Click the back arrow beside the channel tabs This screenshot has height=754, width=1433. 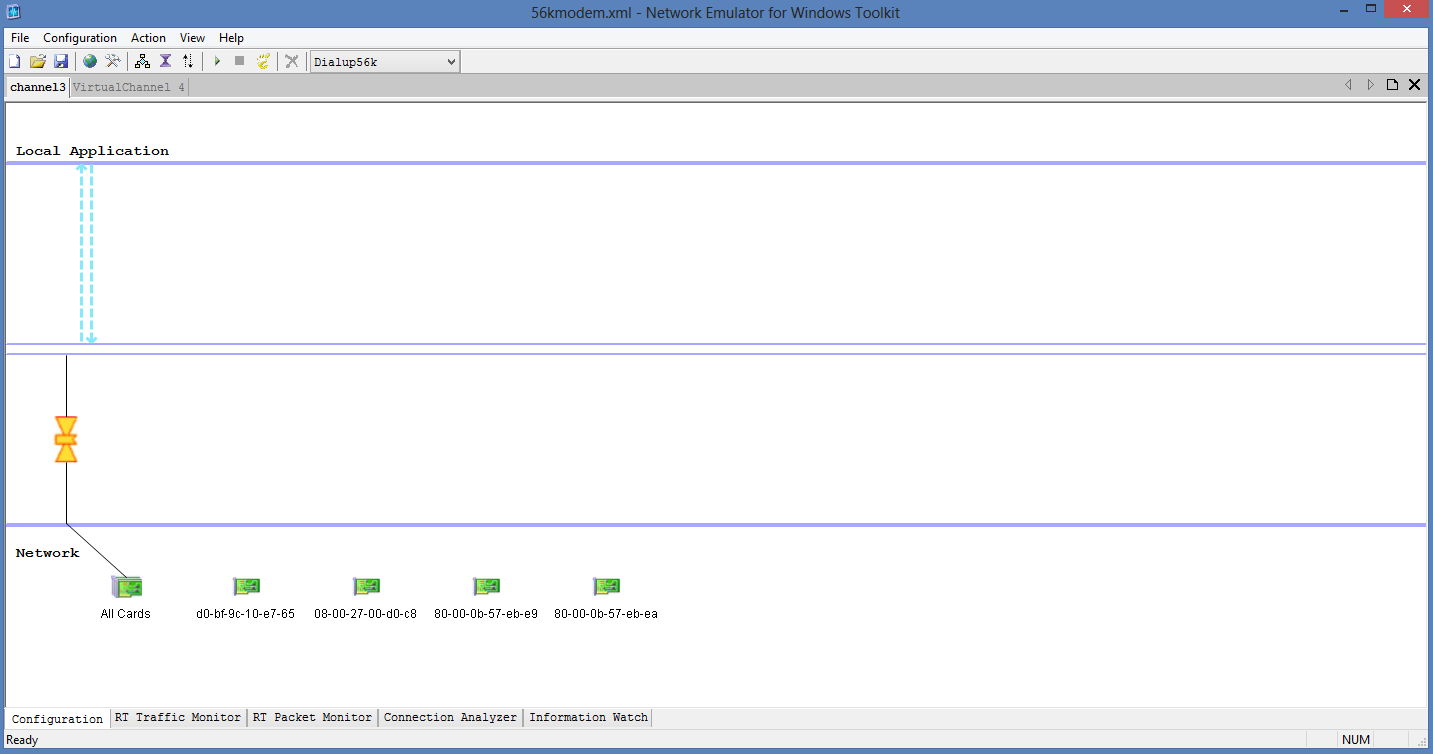(x=1348, y=85)
